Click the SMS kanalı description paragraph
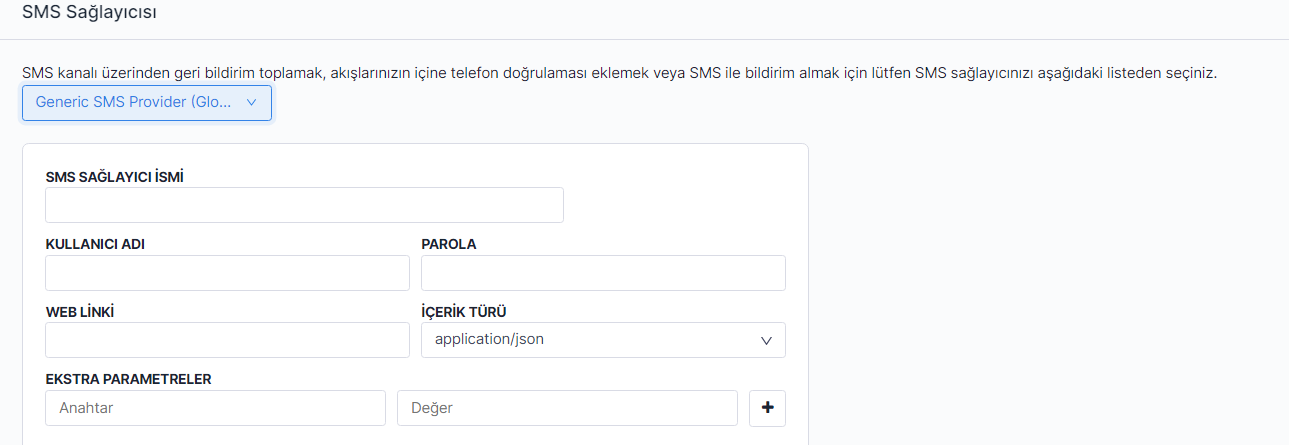This screenshot has width=1289, height=445. click(619, 73)
